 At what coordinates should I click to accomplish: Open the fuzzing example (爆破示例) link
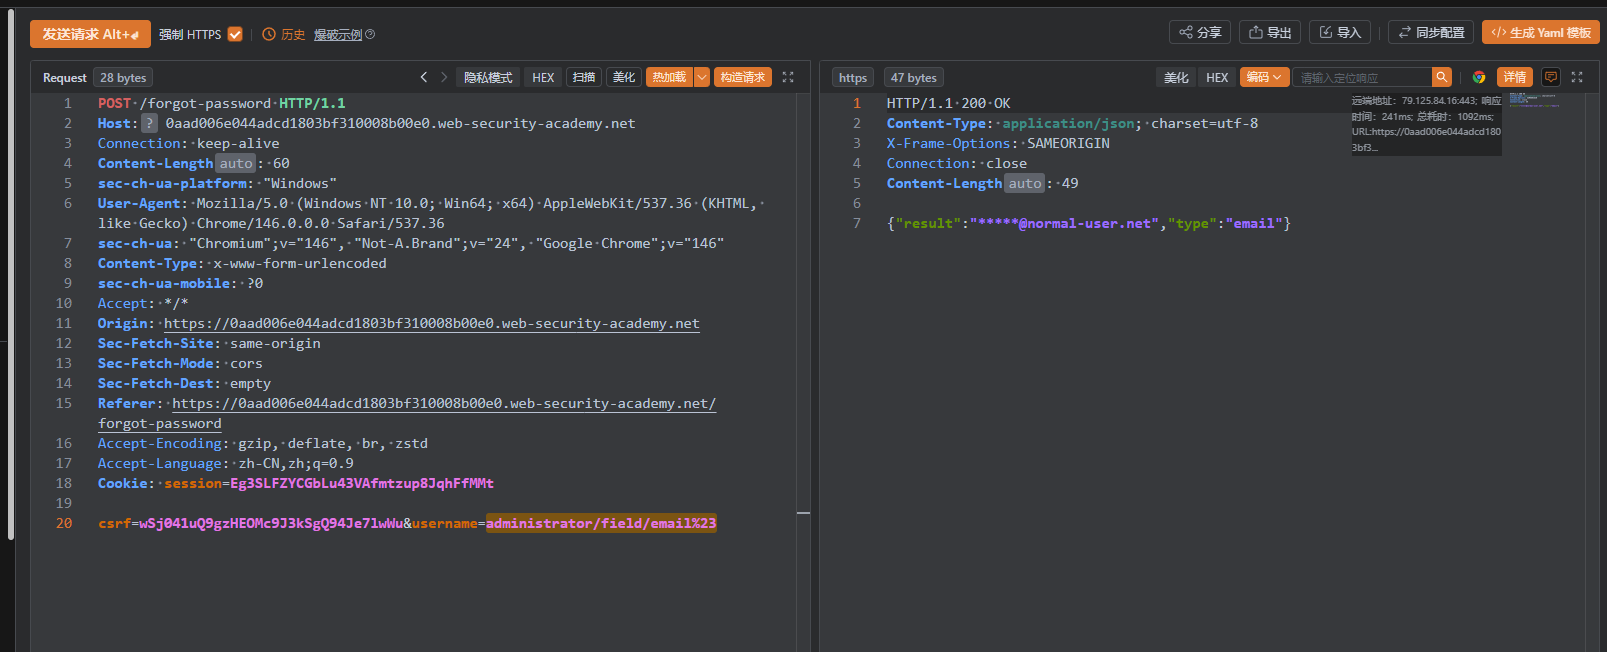(338, 34)
